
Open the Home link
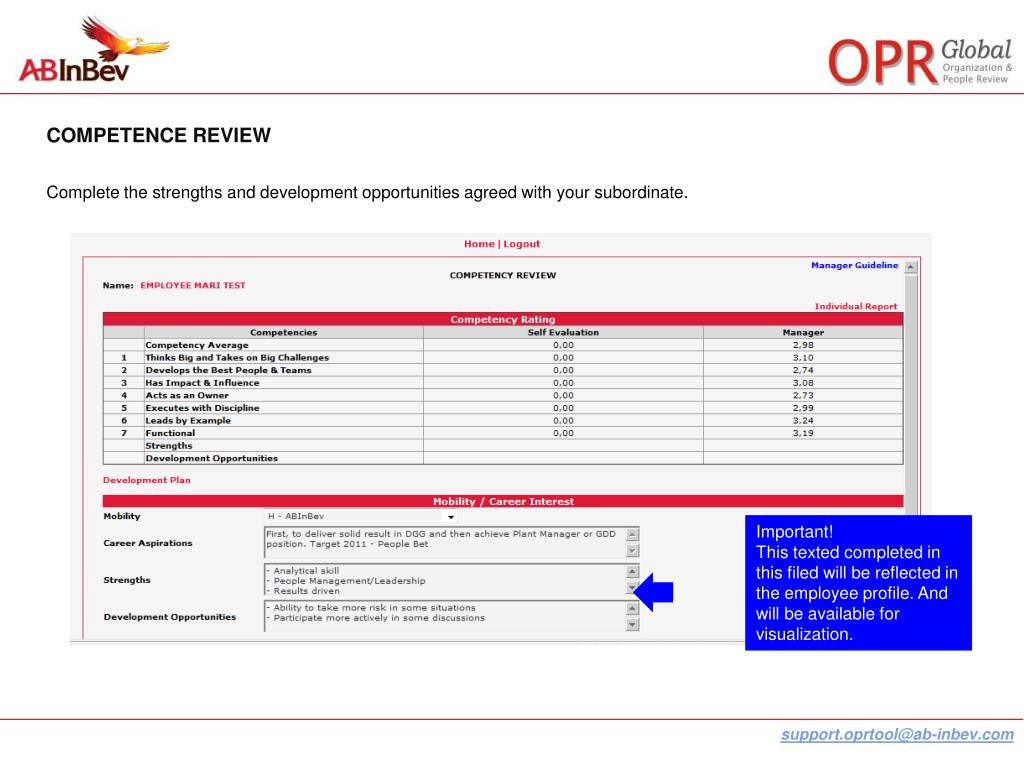pos(479,244)
